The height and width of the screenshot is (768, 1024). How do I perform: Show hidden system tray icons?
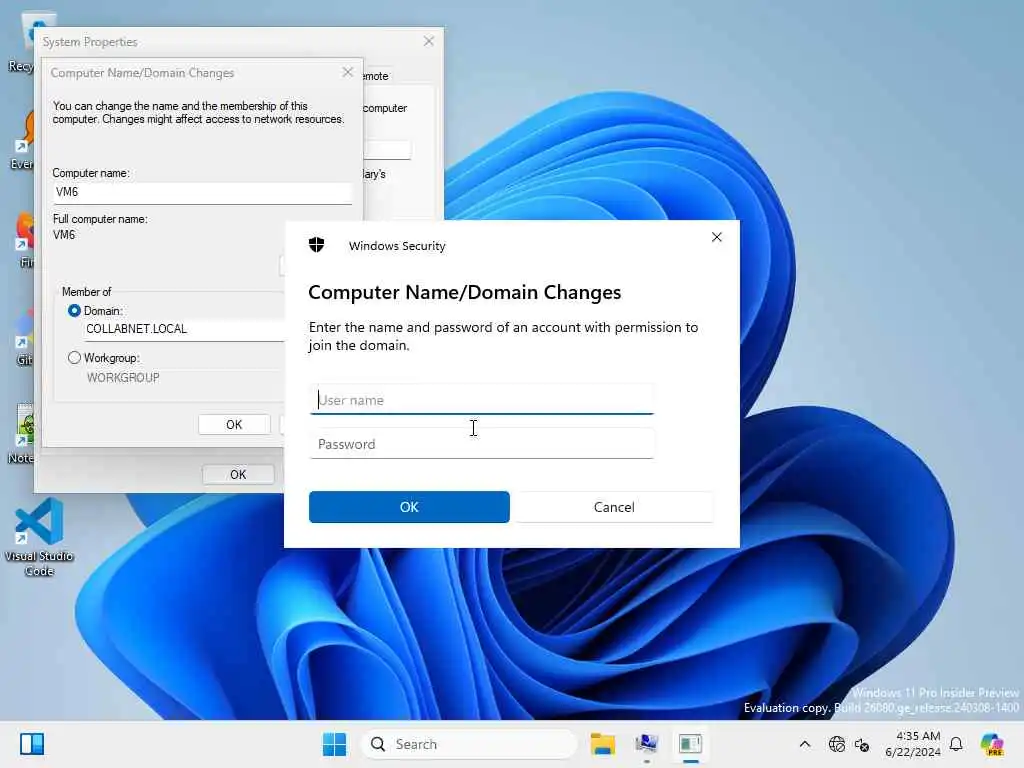tap(805, 744)
